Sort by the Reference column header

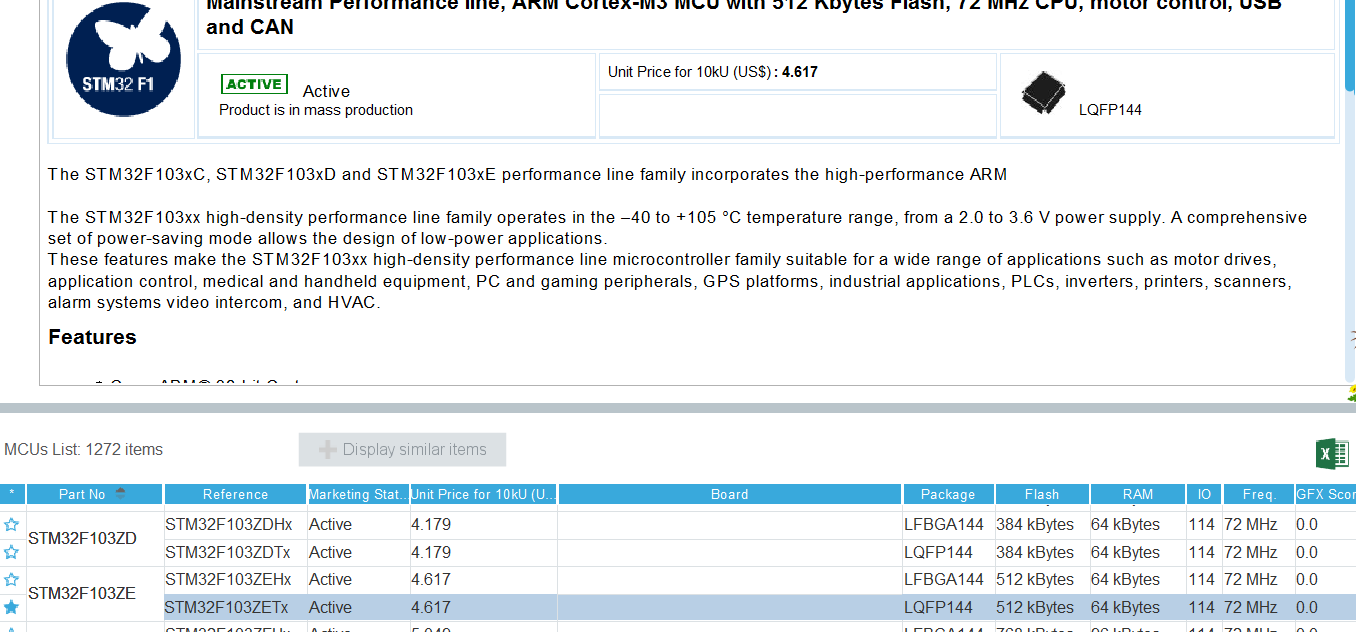point(235,494)
